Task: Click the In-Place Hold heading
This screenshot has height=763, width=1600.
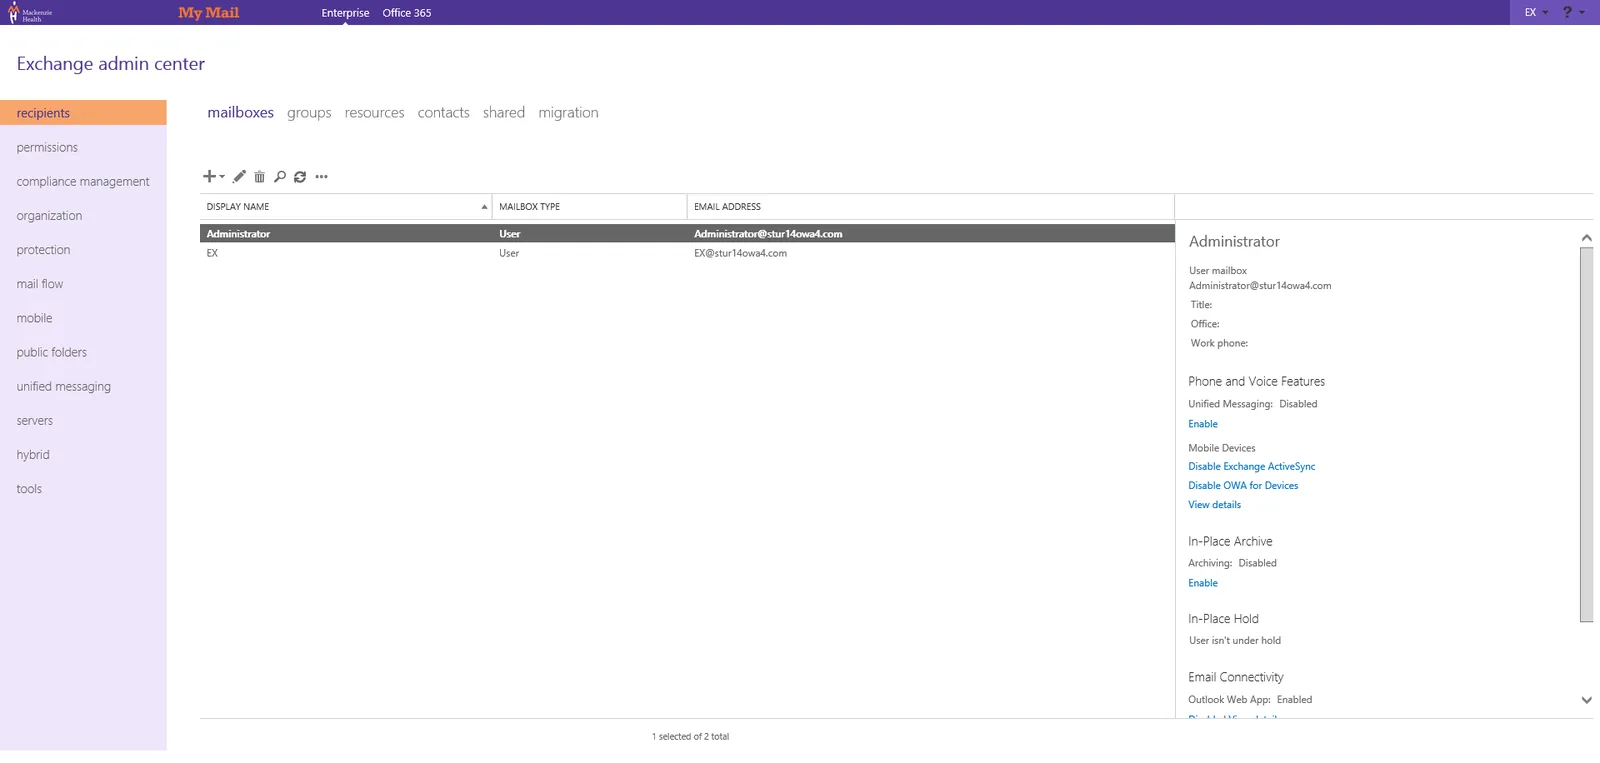Action: point(1223,619)
